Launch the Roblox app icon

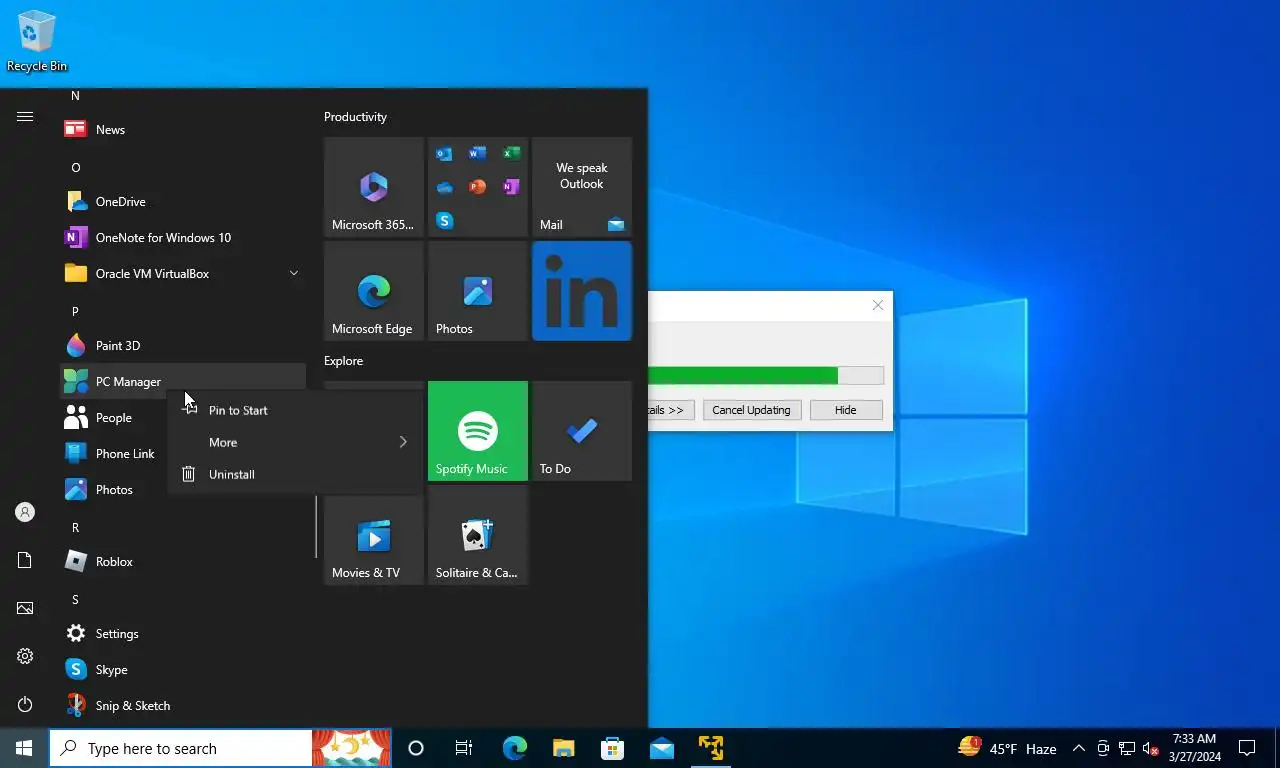click(76, 561)
